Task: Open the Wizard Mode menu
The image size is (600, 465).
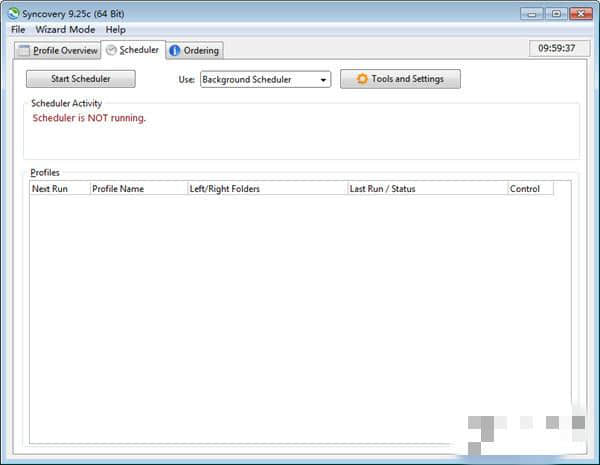Action: pos(65,29)
